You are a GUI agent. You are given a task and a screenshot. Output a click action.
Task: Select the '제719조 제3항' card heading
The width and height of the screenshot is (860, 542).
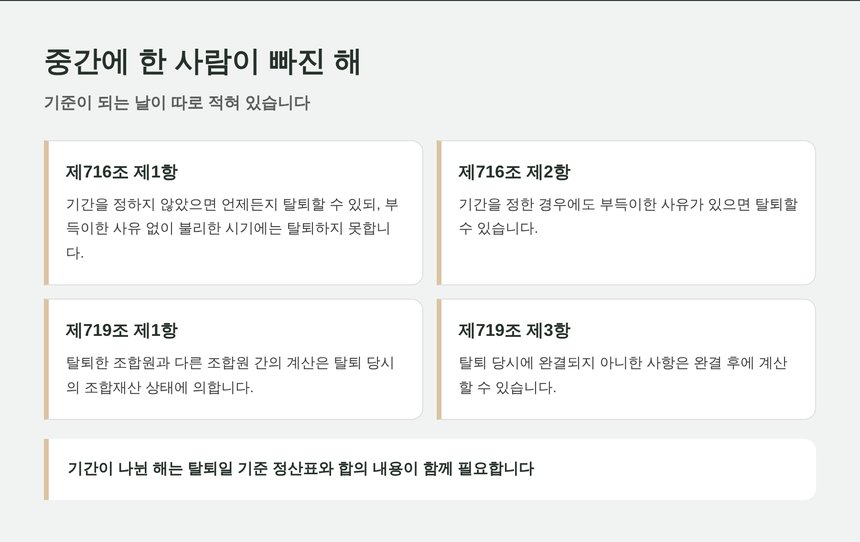tap(514, 330)
